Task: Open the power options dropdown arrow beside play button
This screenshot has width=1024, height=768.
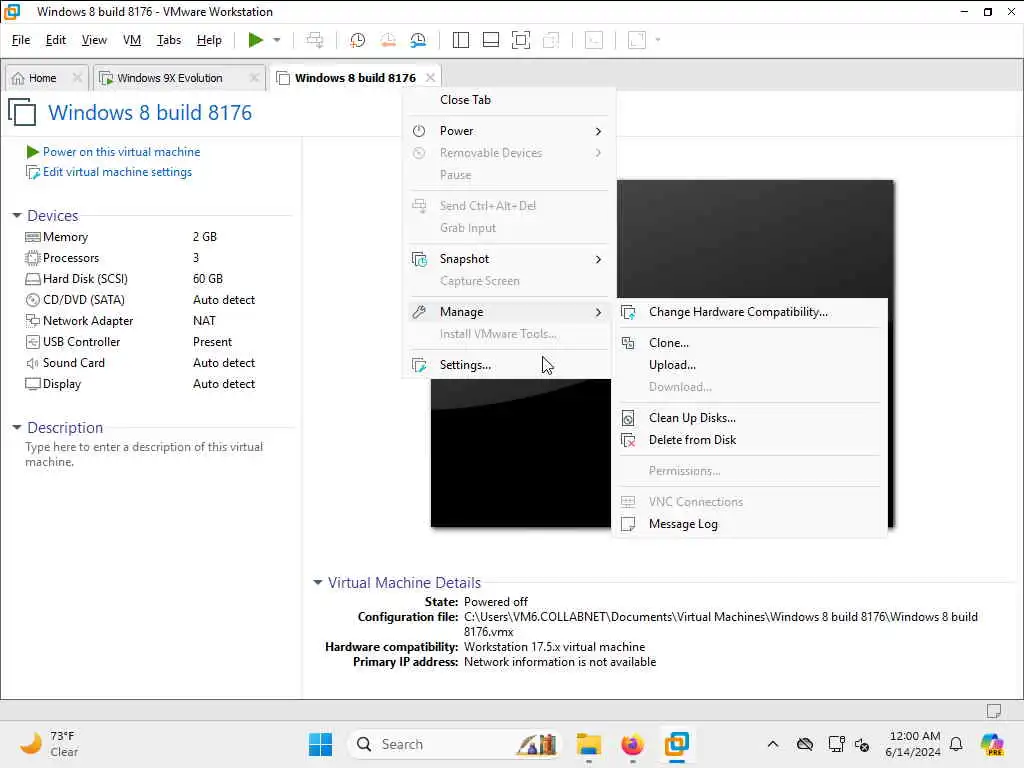Action: click(277, 40)
